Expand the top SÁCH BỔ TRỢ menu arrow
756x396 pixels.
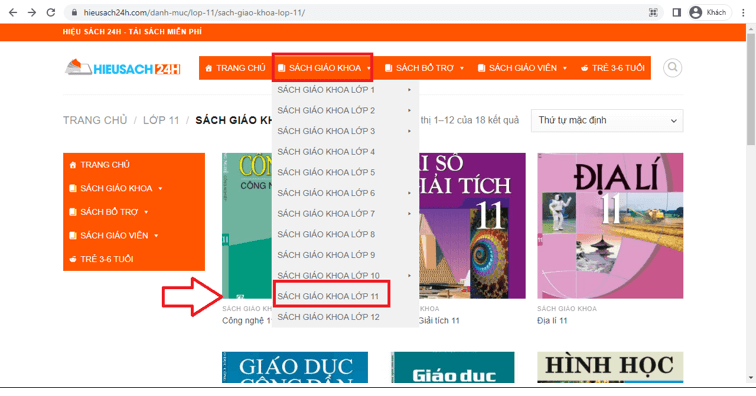462,68
